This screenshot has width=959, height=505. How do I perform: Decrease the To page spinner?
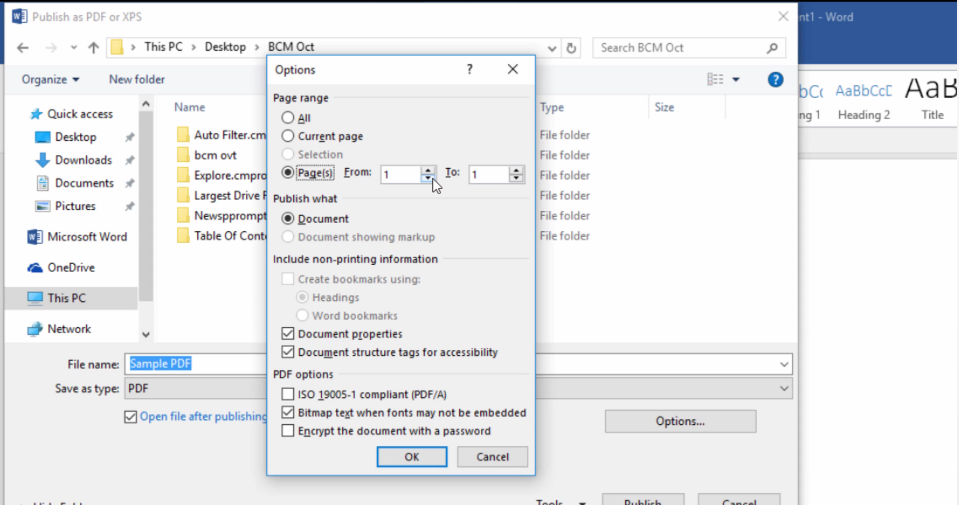pos(516,179)
